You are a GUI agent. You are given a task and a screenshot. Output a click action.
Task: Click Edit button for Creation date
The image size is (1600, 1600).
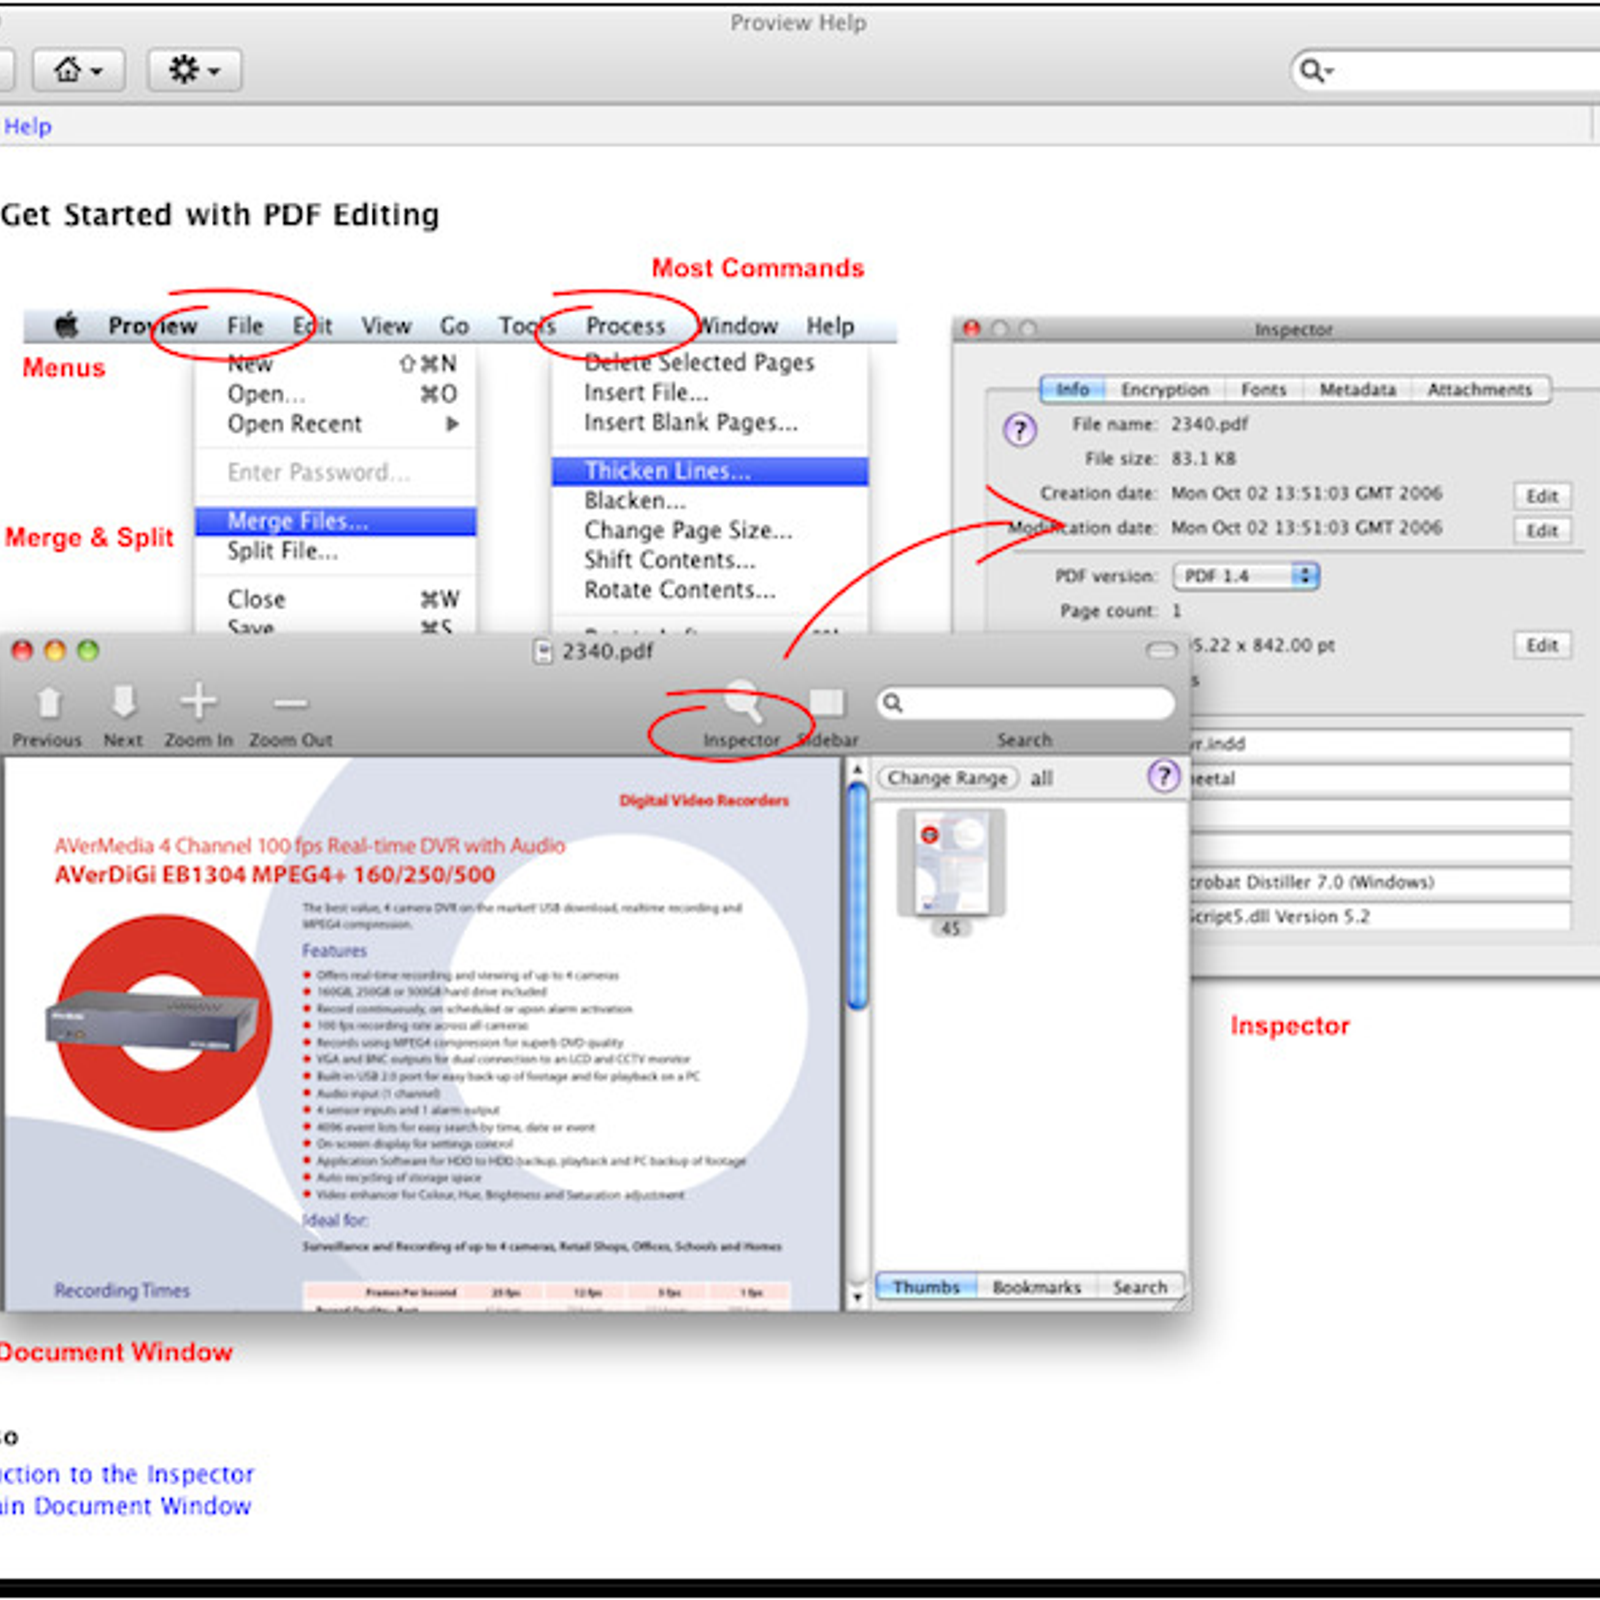1542,496
